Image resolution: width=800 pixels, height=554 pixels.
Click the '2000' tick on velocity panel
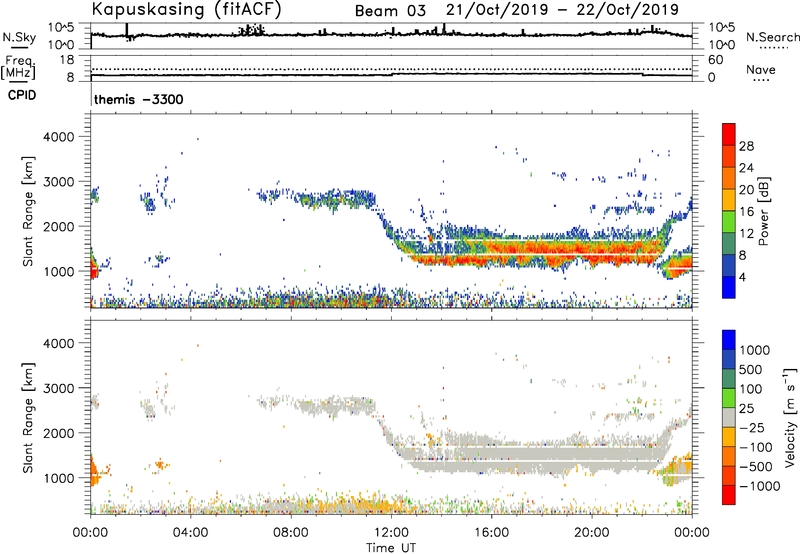pos(58,433)
